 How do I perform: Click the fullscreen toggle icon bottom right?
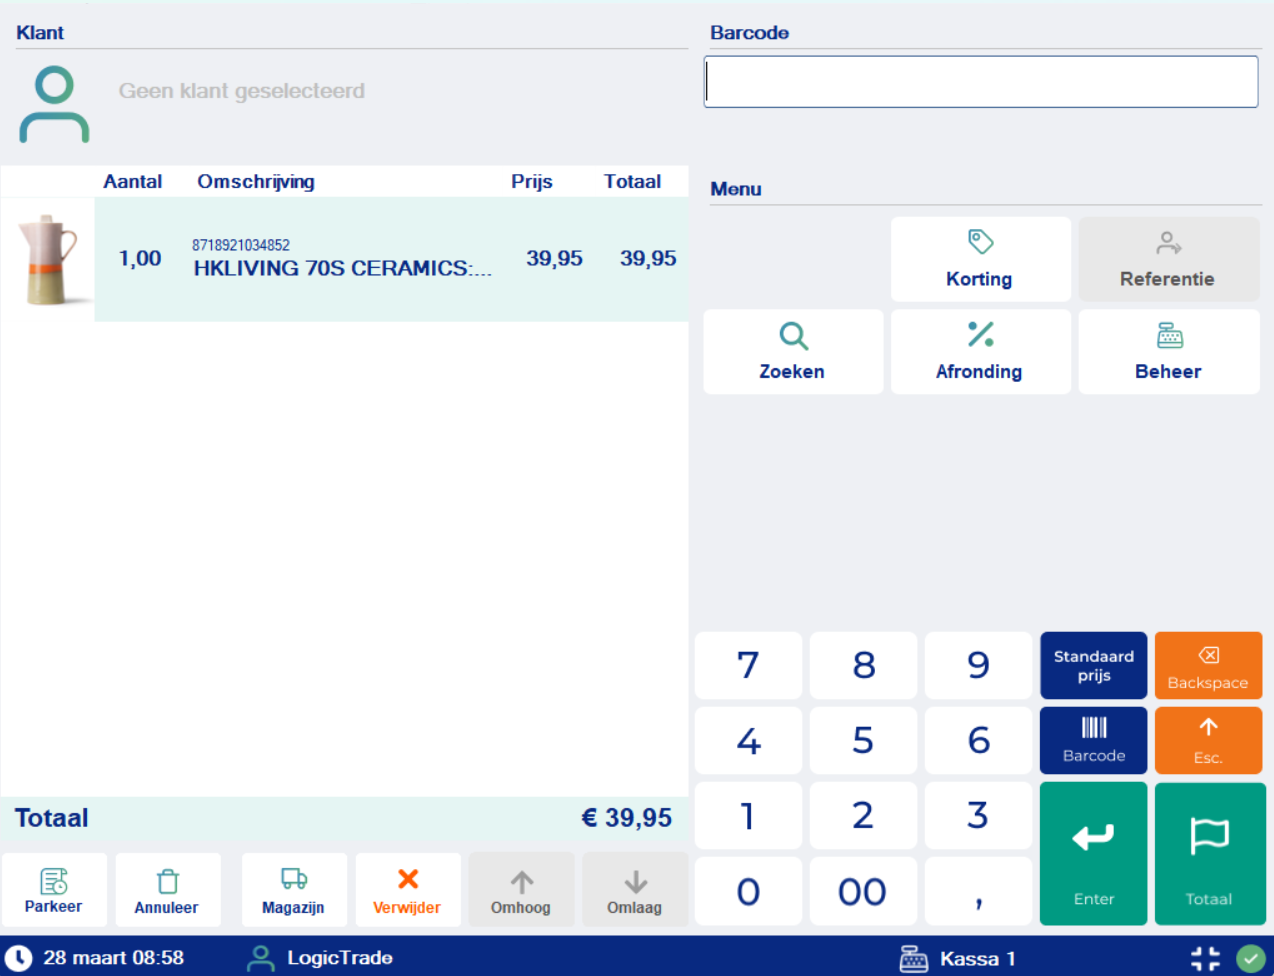(1205, 957)
